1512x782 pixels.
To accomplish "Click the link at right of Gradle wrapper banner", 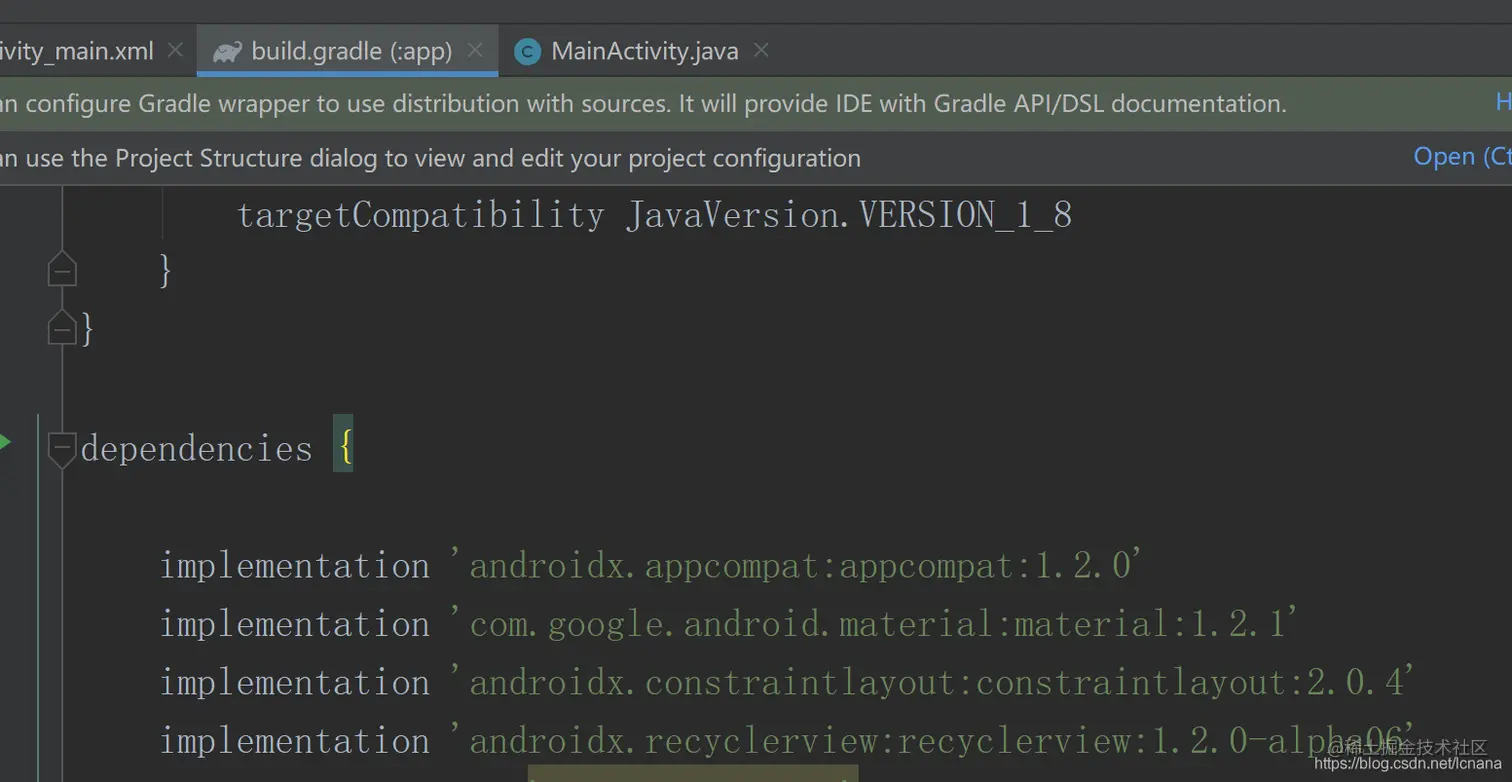I will 1502,102.
